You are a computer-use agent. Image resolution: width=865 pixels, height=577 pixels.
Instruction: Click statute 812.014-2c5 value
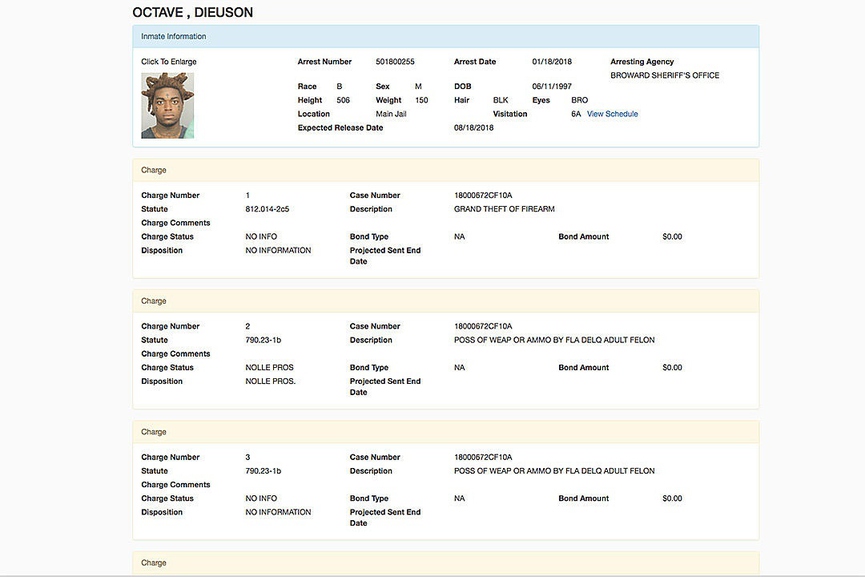click(267, 209)
